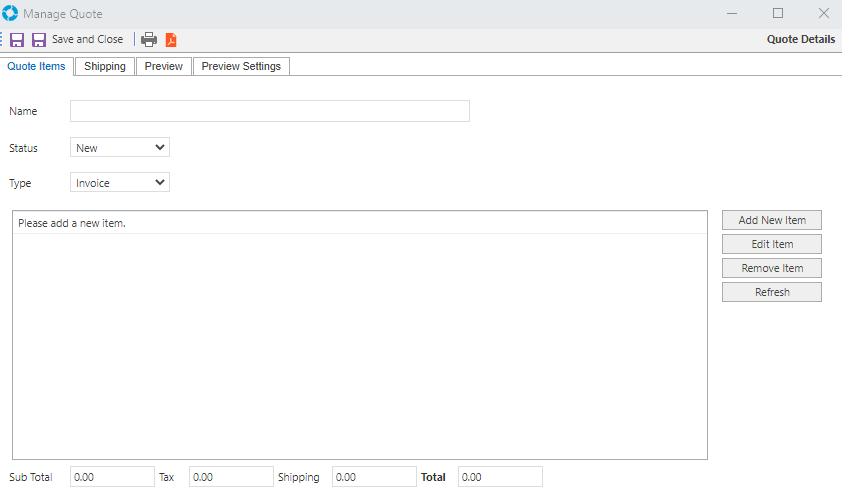Select the Quote Items tab
The image size is (842, 499).
[37, 66]
